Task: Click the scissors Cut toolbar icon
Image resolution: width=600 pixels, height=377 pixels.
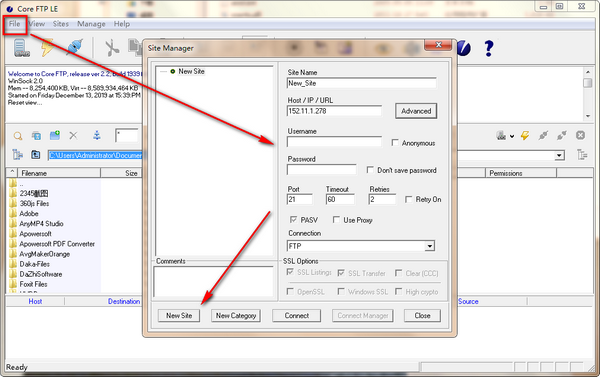Action: coord(112,48)
